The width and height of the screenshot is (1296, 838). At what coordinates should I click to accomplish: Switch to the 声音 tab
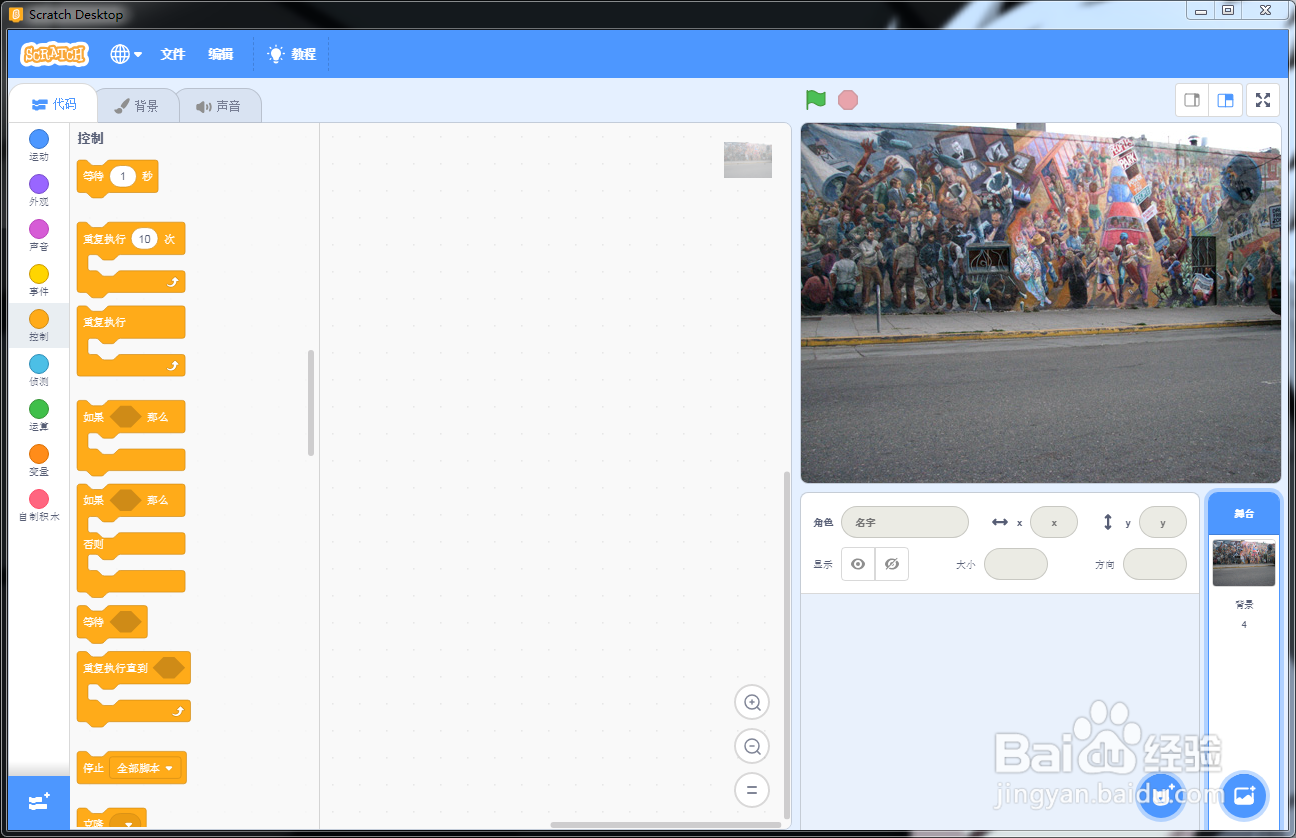[x=219, y=105]
